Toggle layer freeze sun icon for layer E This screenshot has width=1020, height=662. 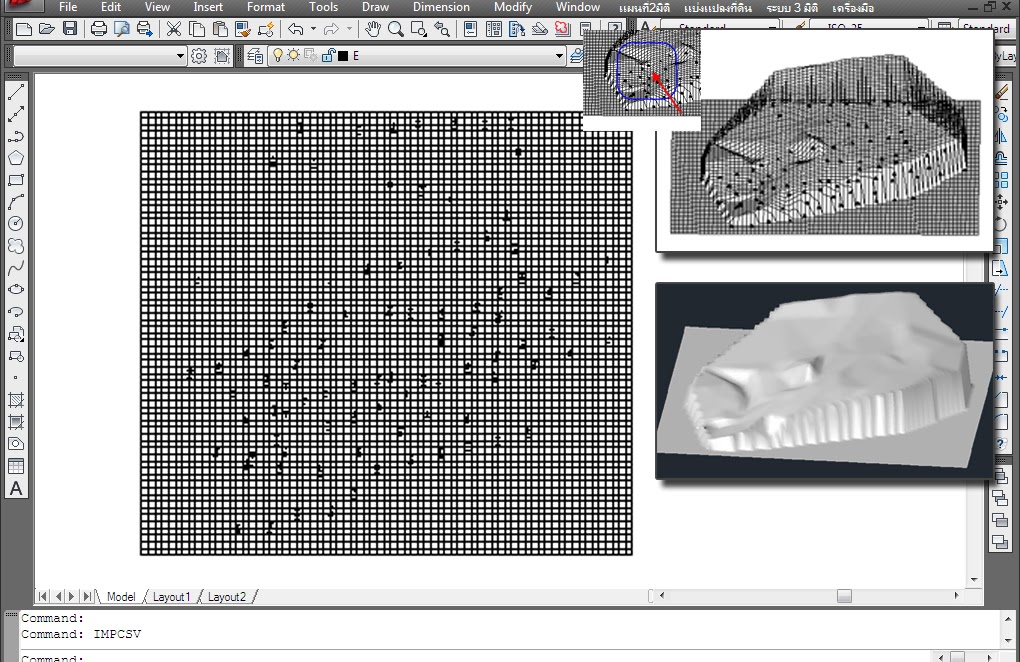tap(293, 56)
